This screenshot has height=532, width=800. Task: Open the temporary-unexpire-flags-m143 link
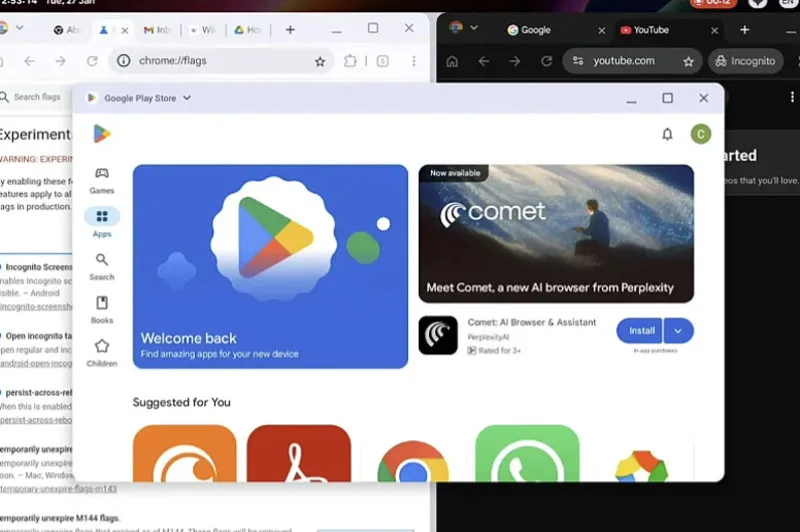(x=58, y=489)
